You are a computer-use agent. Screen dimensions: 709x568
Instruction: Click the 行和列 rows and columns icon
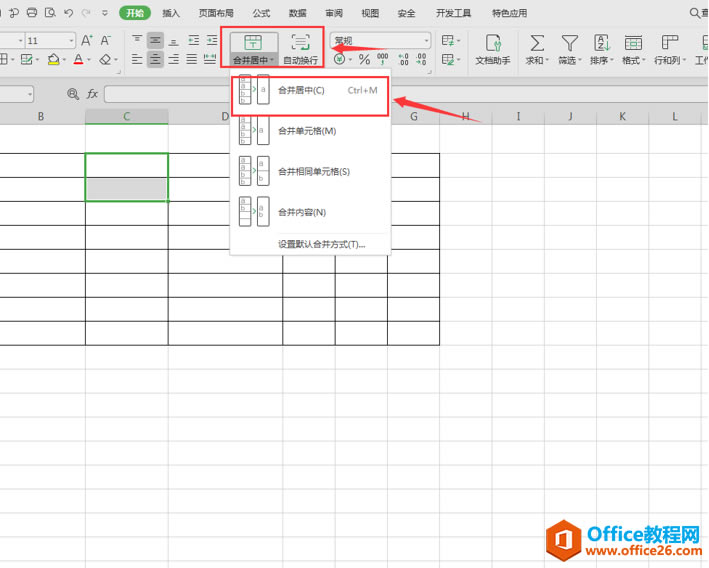click(670, 43)
